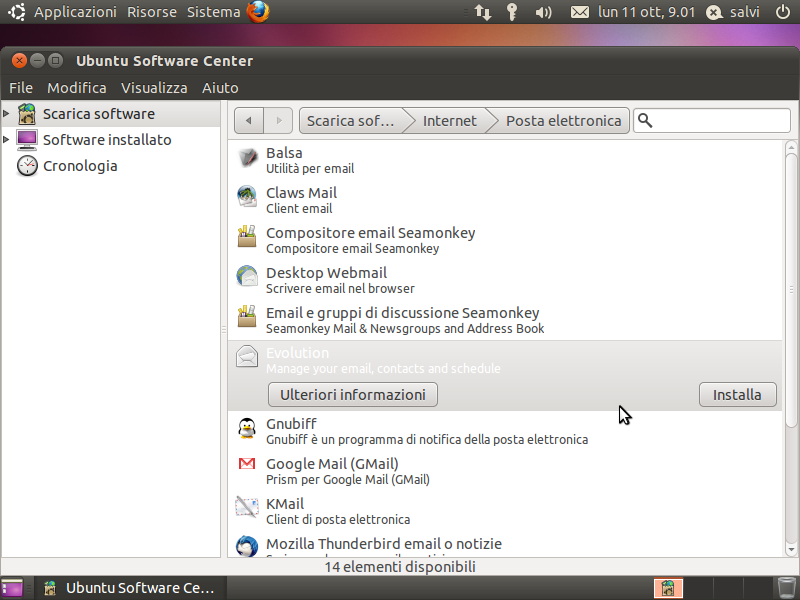The width and height of the screenshot is (800, 600).
Task: Select the Gnubiff list entry
Action: point(505,431)
